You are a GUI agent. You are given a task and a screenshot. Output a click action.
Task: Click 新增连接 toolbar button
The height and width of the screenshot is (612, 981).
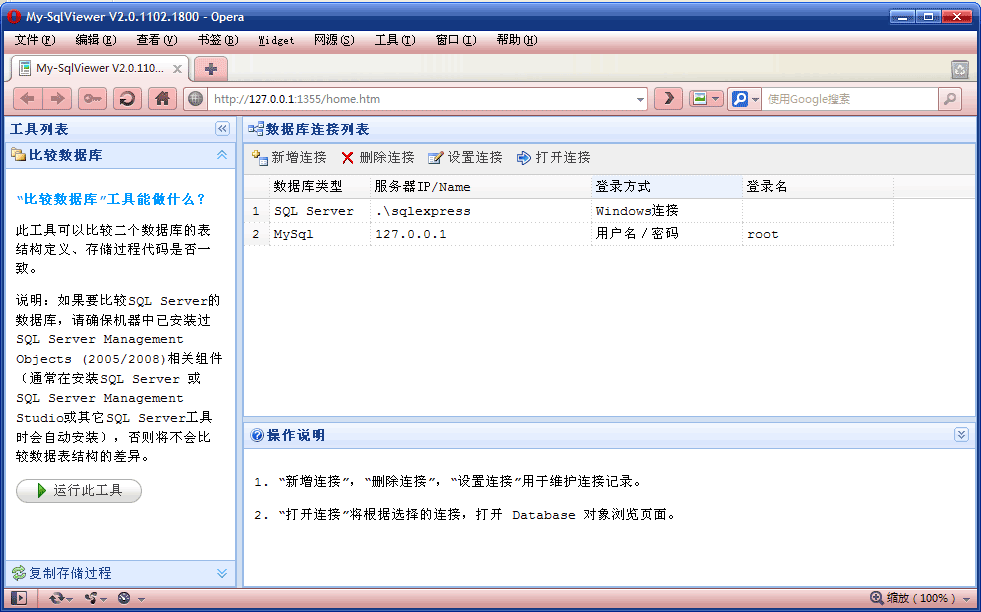point(290,158)
